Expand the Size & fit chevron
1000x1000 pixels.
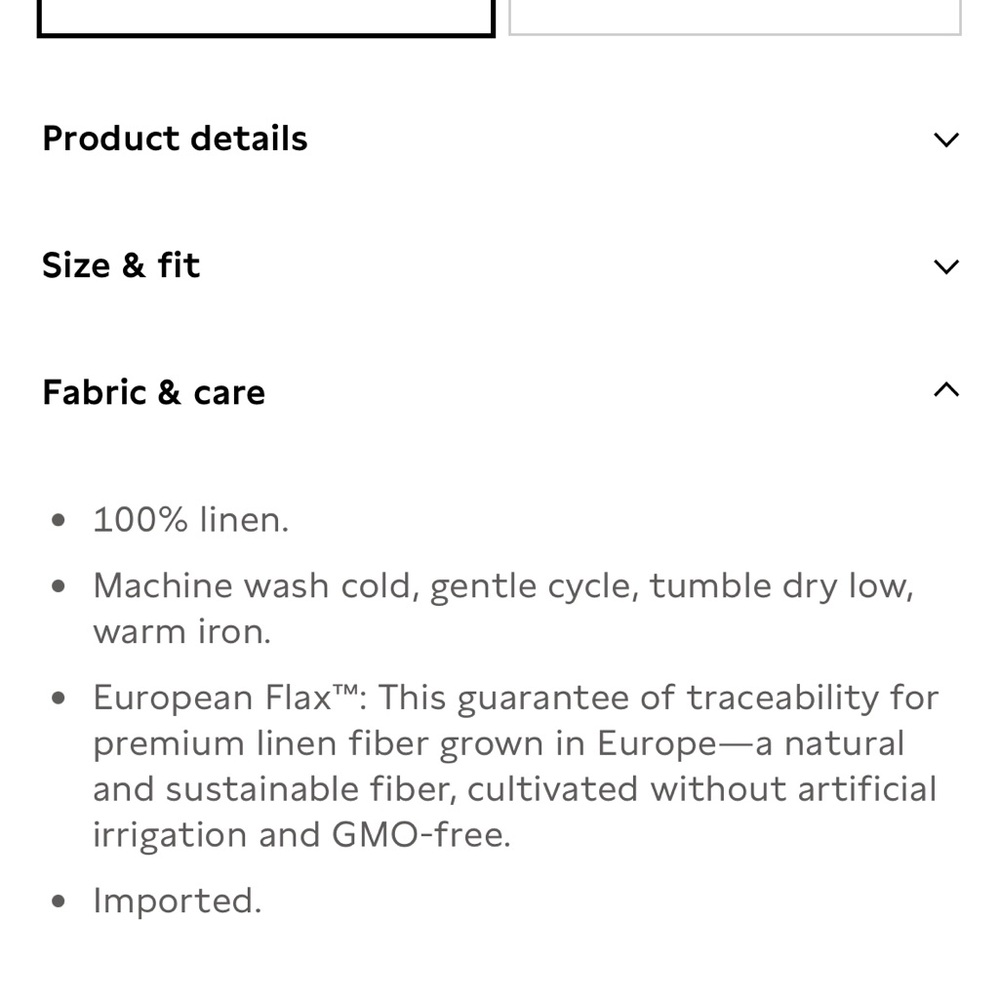pos(946,266)
